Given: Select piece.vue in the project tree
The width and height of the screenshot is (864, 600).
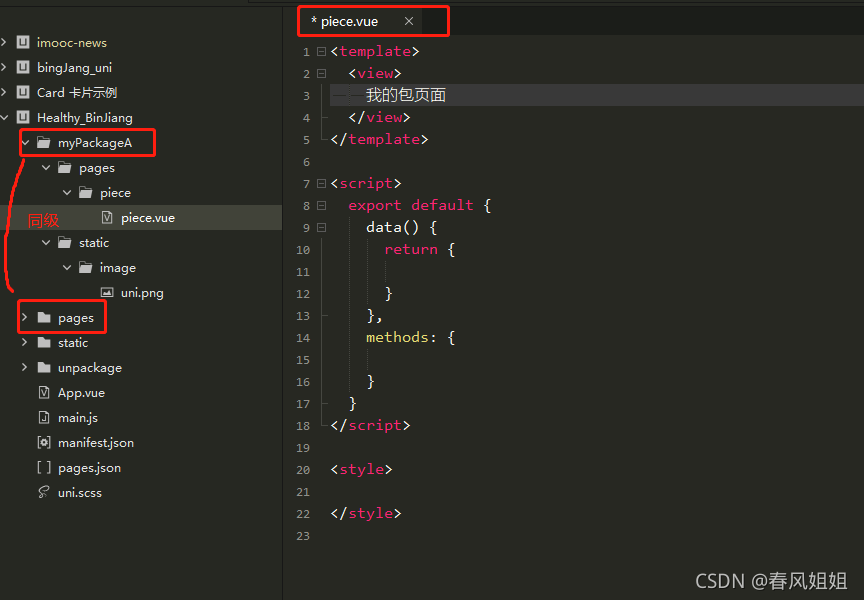Looking at the screenshot, I should (x=147, y=218).
